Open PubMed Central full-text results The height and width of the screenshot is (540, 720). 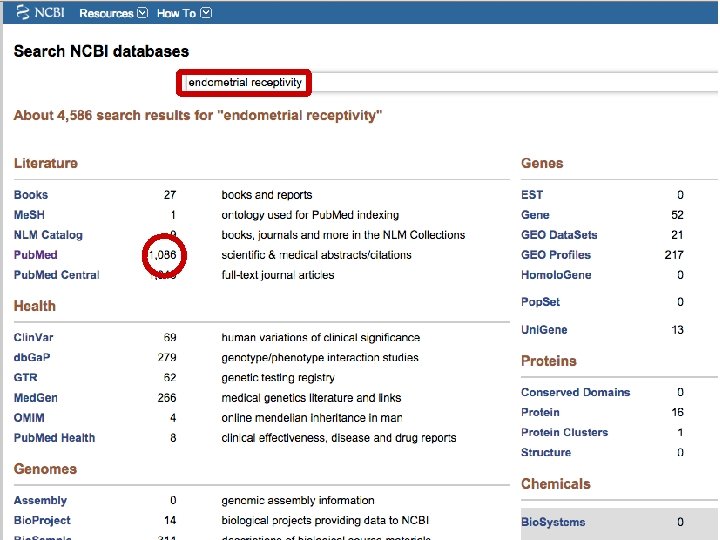[56, 275]
